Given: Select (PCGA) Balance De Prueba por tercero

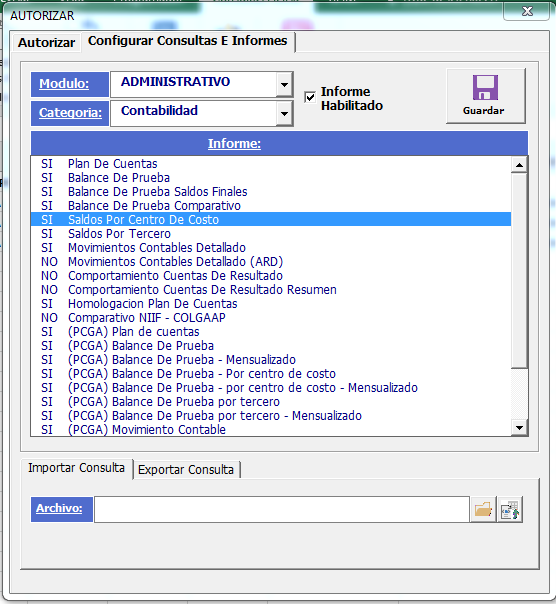Looking at the screenshot, I should tap(271, 402).
